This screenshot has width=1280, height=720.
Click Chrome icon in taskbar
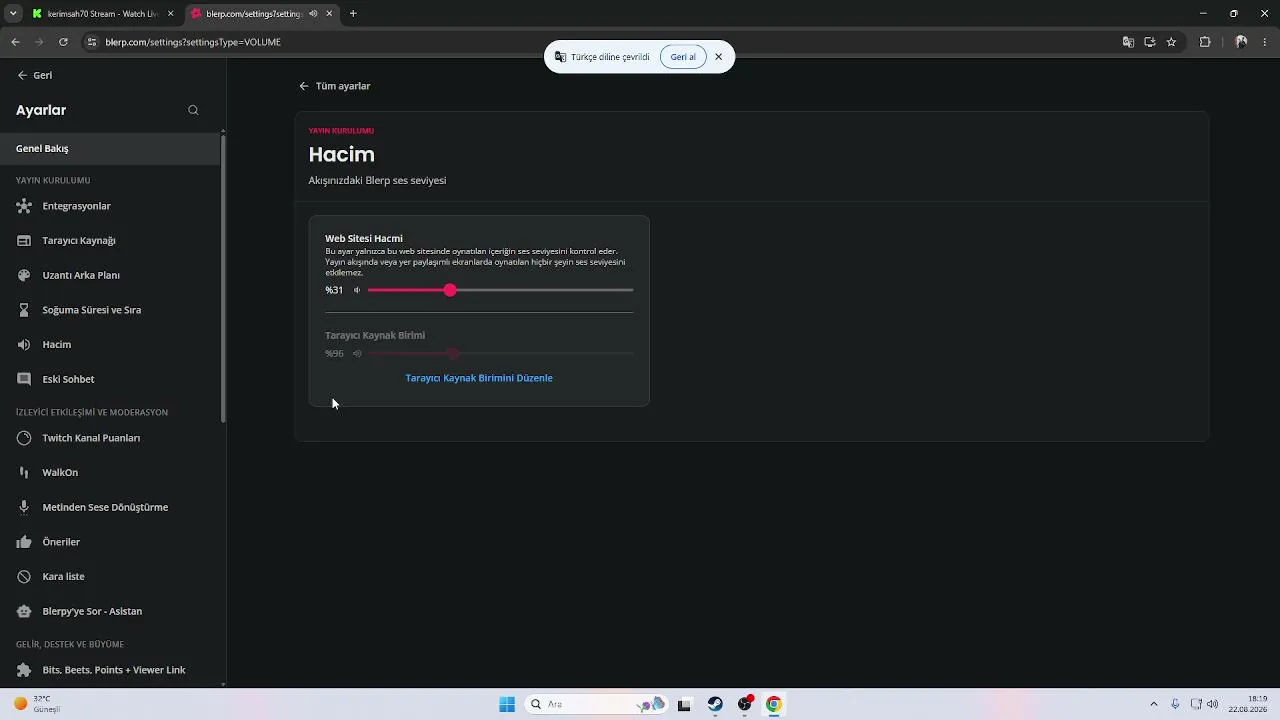pos(773,704)
